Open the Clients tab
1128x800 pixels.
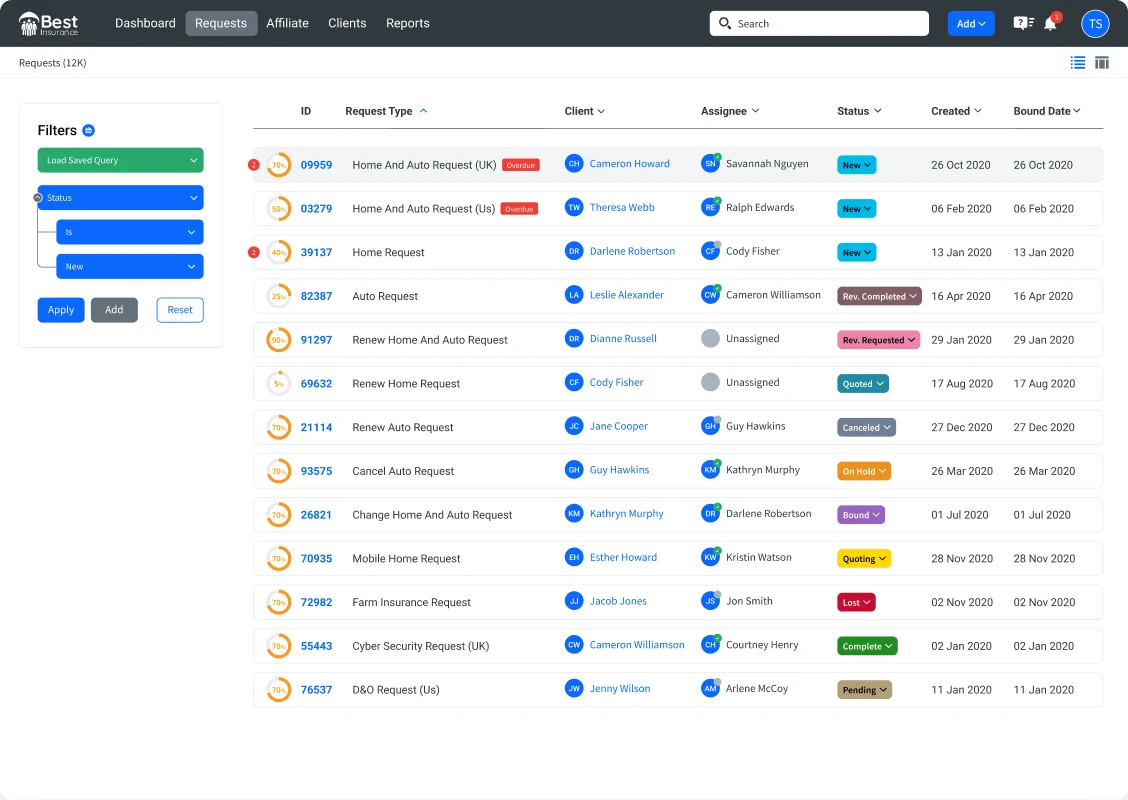click(x=347, y=23)
